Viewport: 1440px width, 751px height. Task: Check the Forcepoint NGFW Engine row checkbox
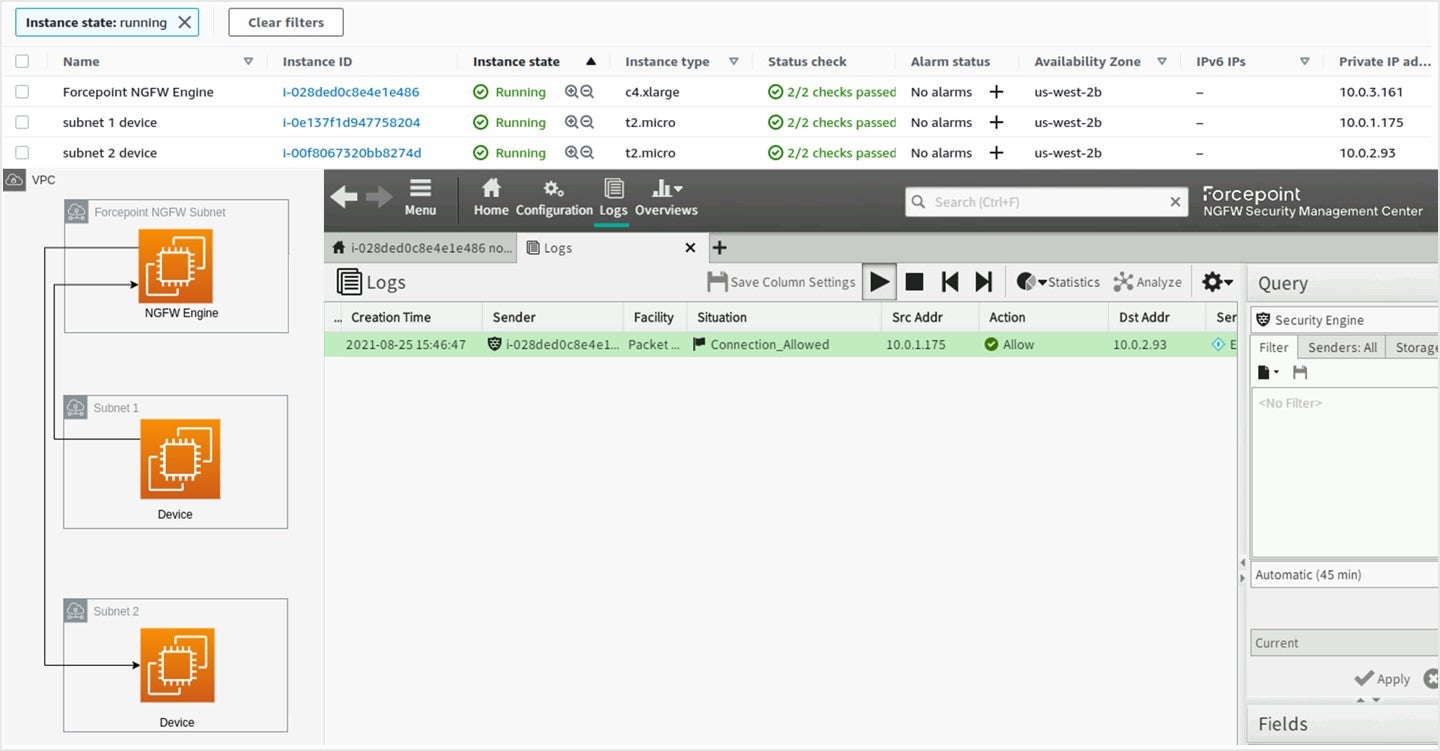(22, 92)
